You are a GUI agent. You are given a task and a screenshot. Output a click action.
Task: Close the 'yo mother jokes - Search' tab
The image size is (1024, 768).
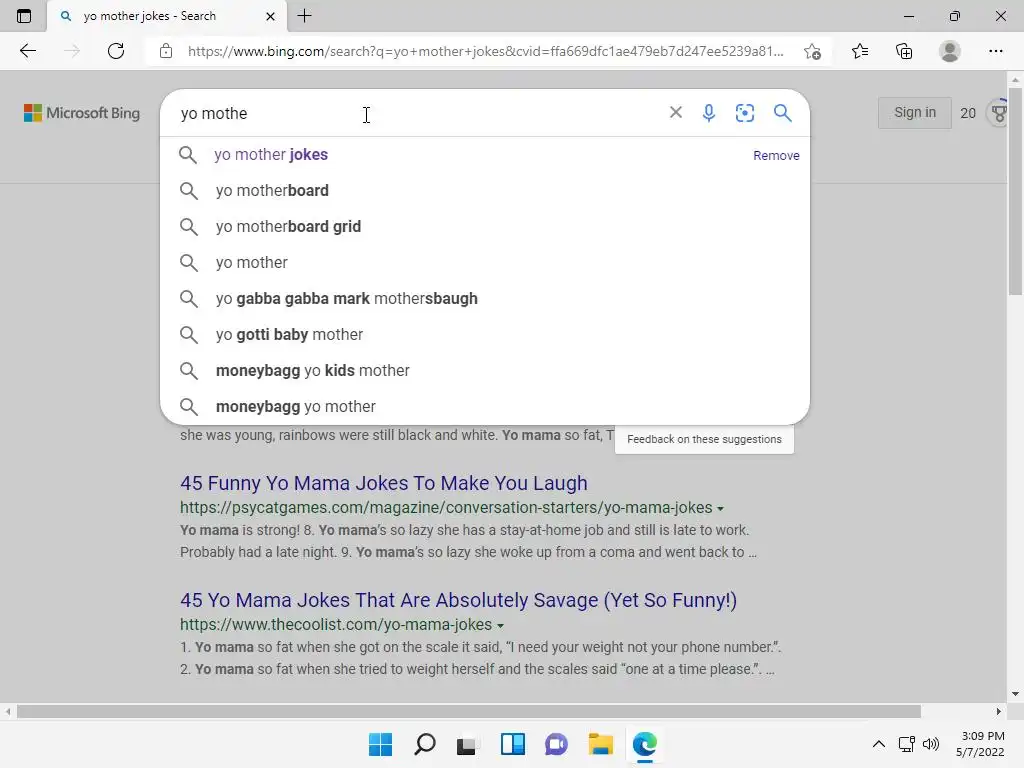270,16
